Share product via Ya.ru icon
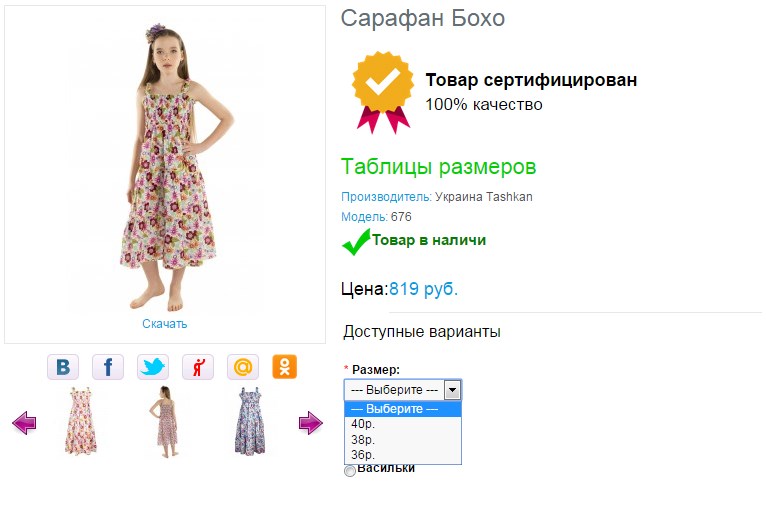 198,367
